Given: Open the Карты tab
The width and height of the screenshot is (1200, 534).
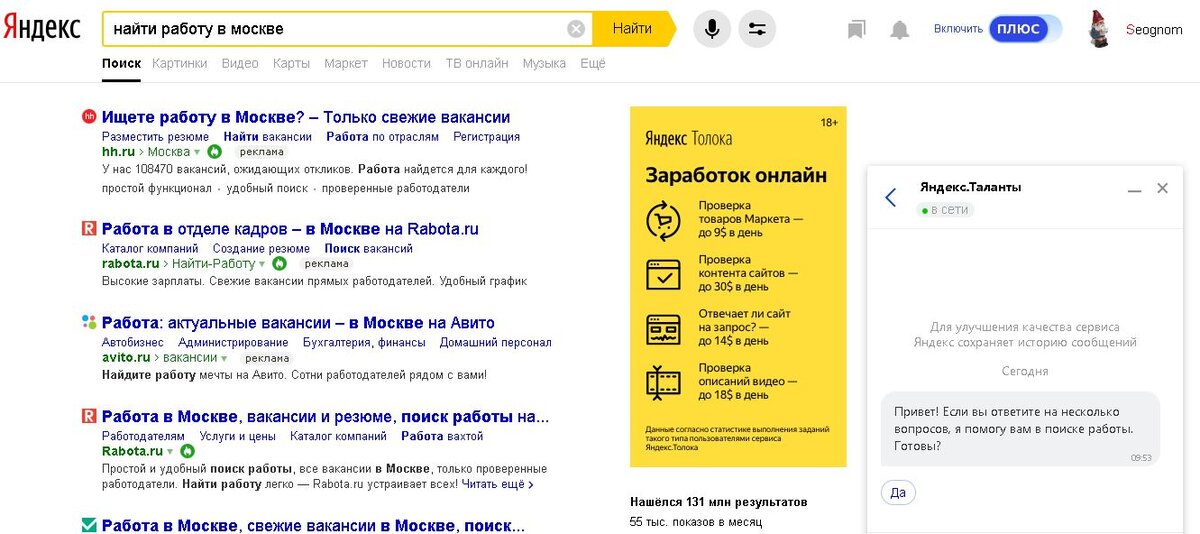Looking at the screenshot, I should coord(292,63).
